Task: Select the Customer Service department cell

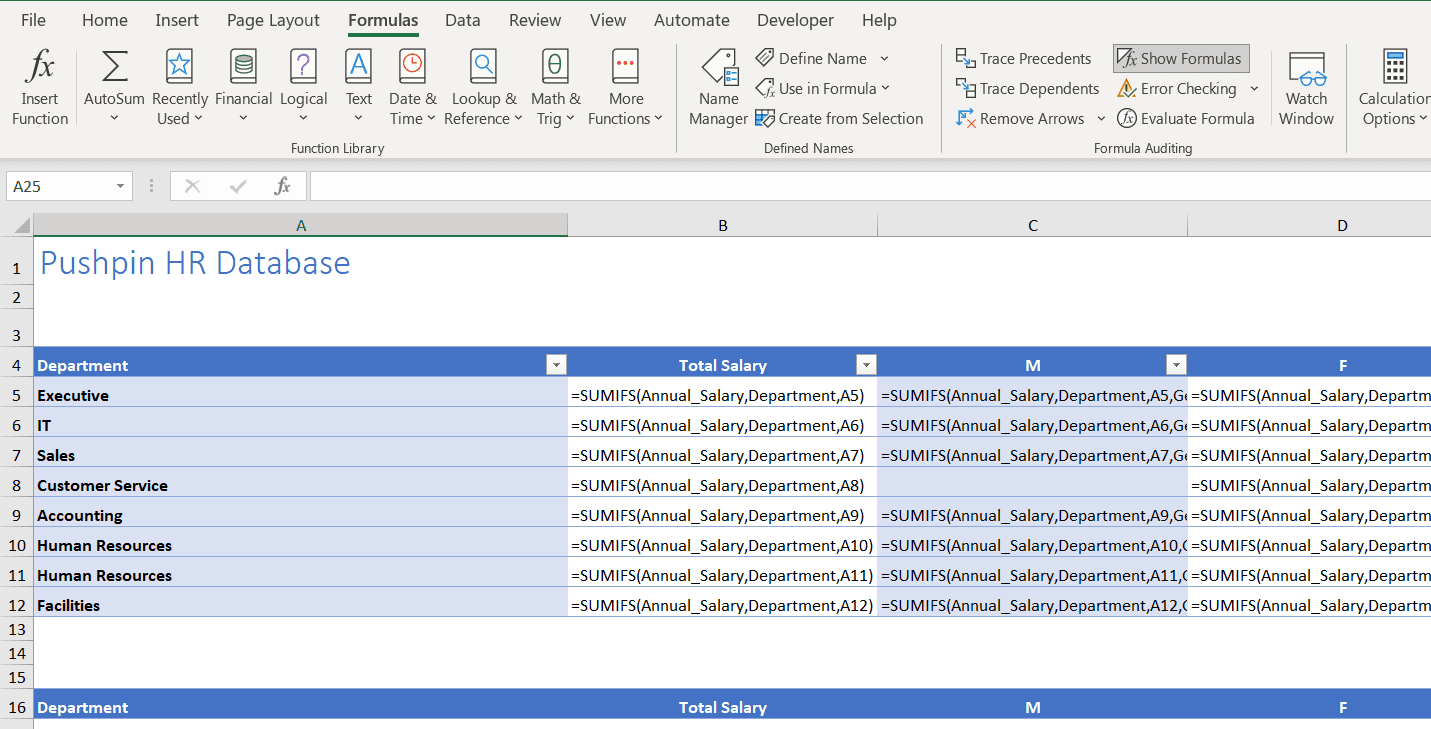Action: click(x=300, y=485)
